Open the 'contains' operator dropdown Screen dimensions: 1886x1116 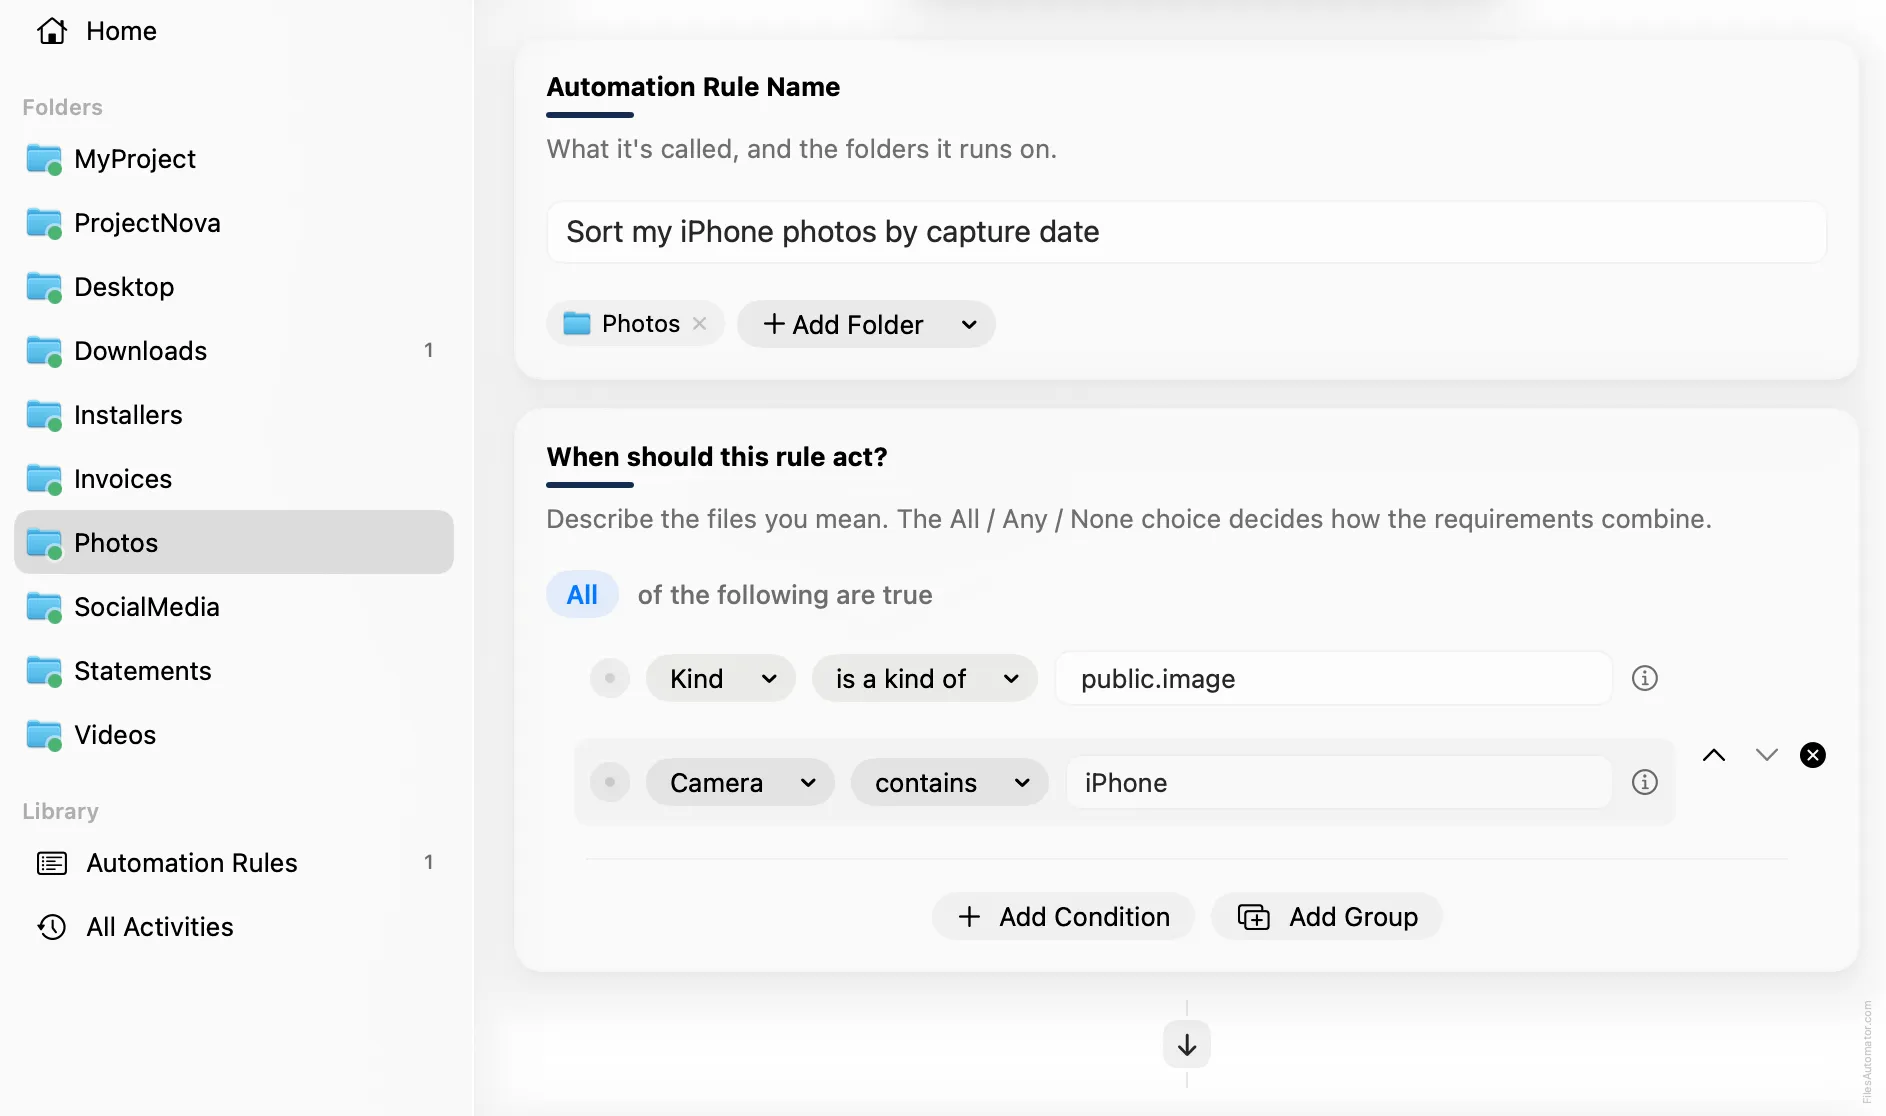[x=950, y=783]
